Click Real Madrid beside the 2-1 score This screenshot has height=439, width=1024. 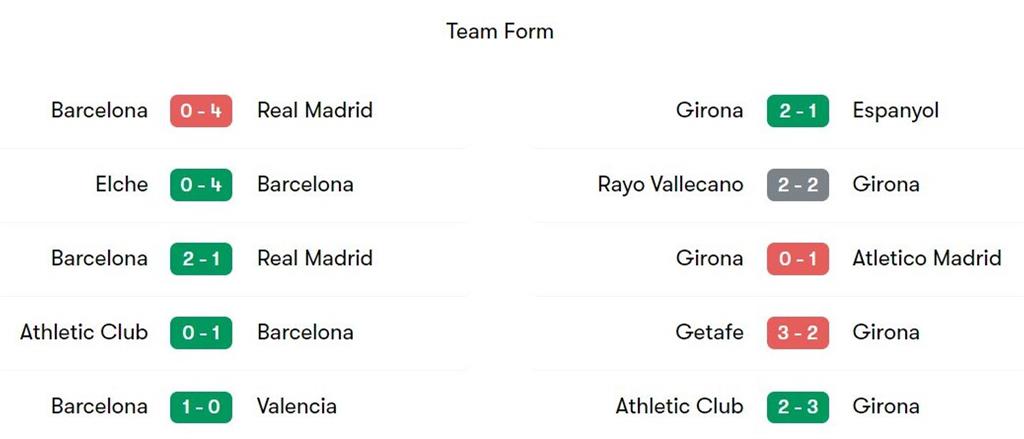(315, 259)
